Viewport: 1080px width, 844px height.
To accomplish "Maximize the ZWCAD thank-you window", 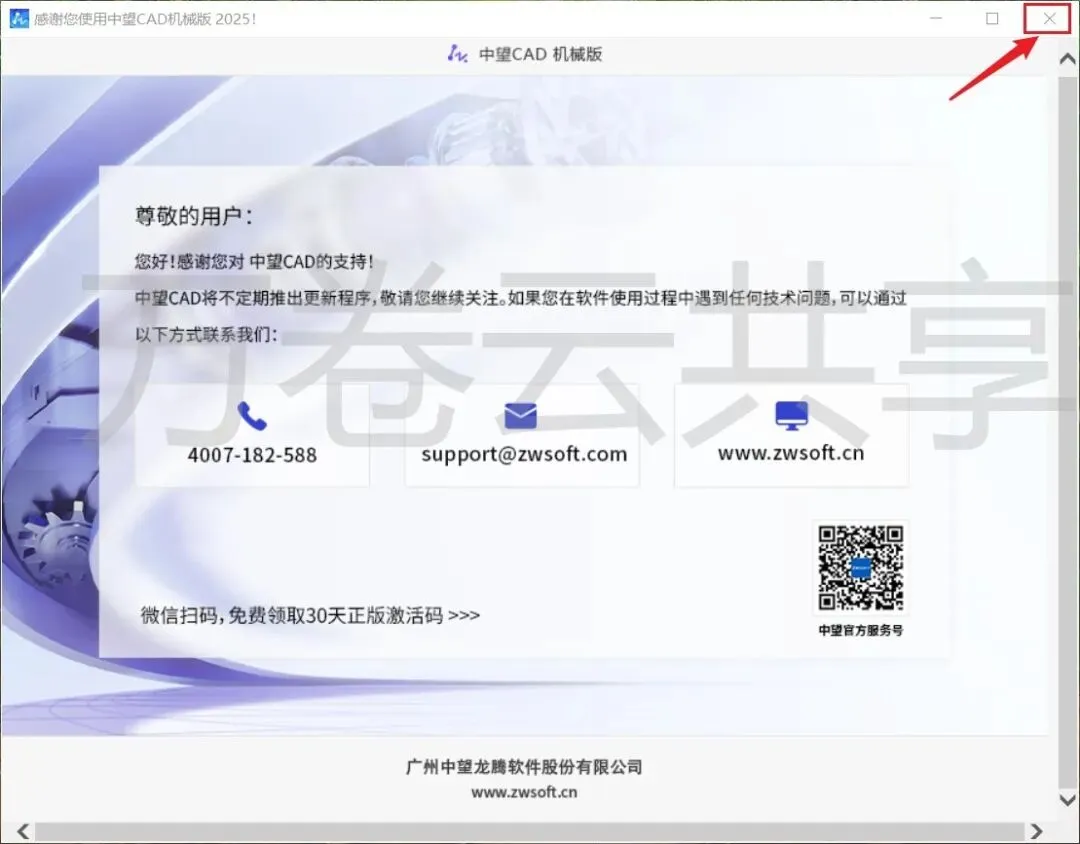I will [992, 19].
